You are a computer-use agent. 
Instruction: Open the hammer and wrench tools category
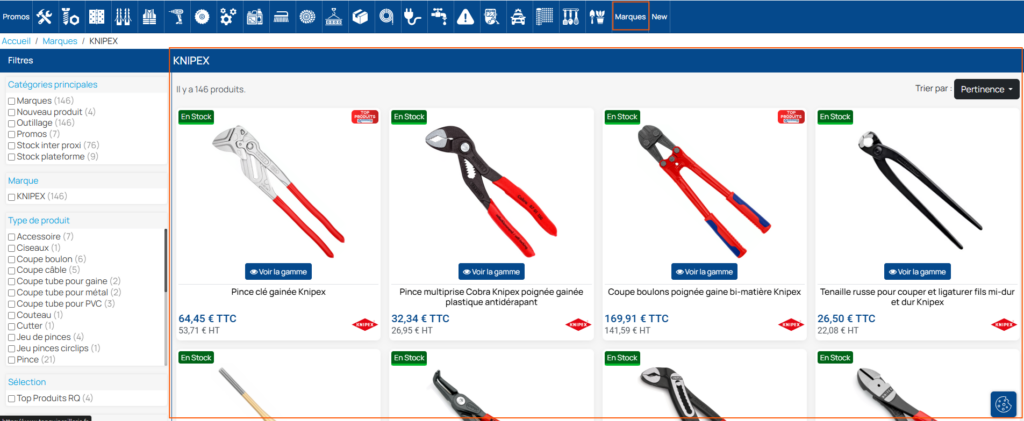coord(44,17)
